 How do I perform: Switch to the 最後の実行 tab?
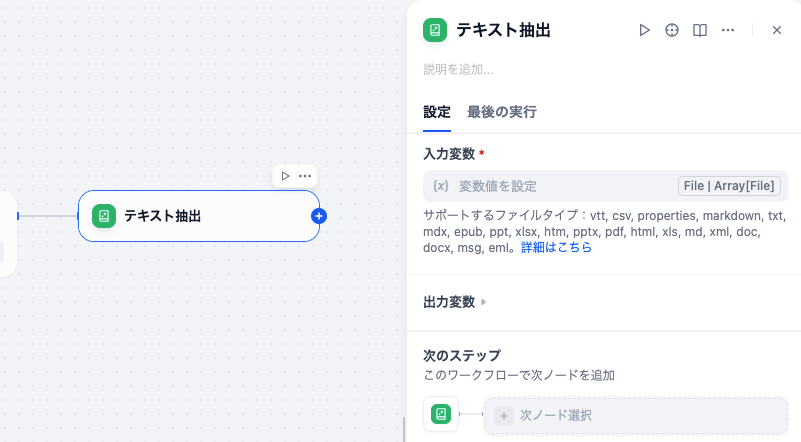click(x=502, y=112)
